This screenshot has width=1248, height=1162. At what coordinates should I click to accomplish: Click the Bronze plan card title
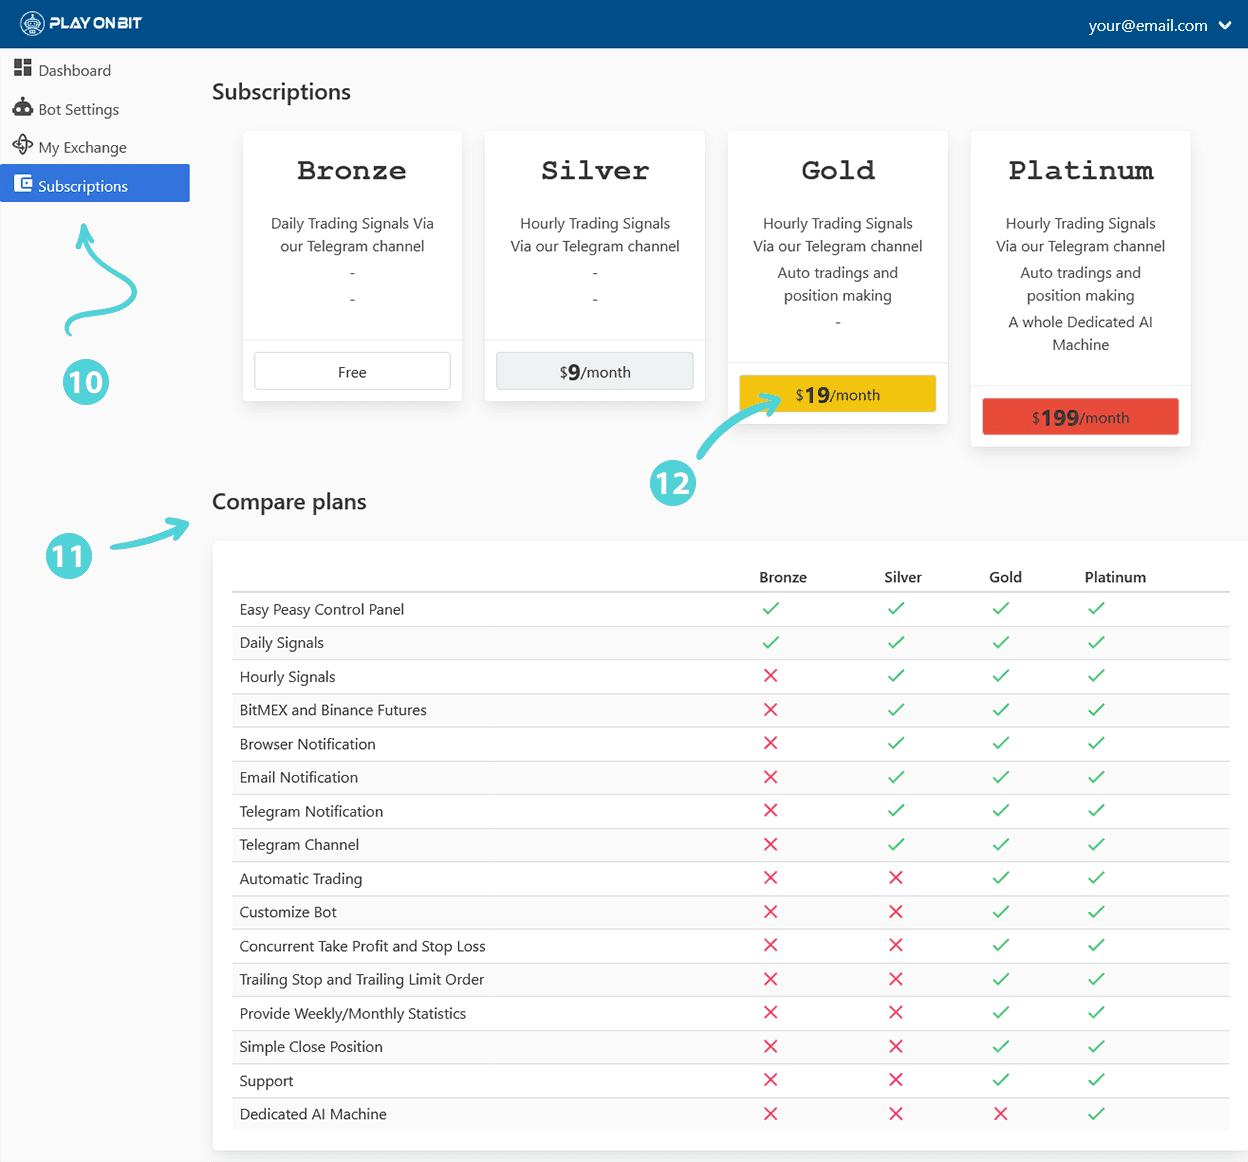coord(352,171)
